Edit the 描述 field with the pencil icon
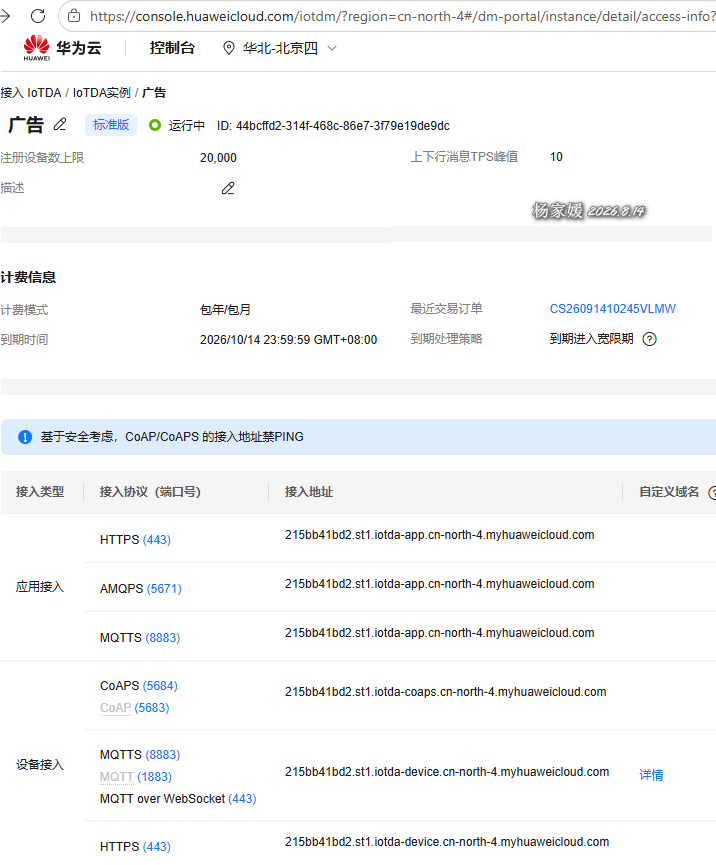The image size is (716, 865). point(228,188)
